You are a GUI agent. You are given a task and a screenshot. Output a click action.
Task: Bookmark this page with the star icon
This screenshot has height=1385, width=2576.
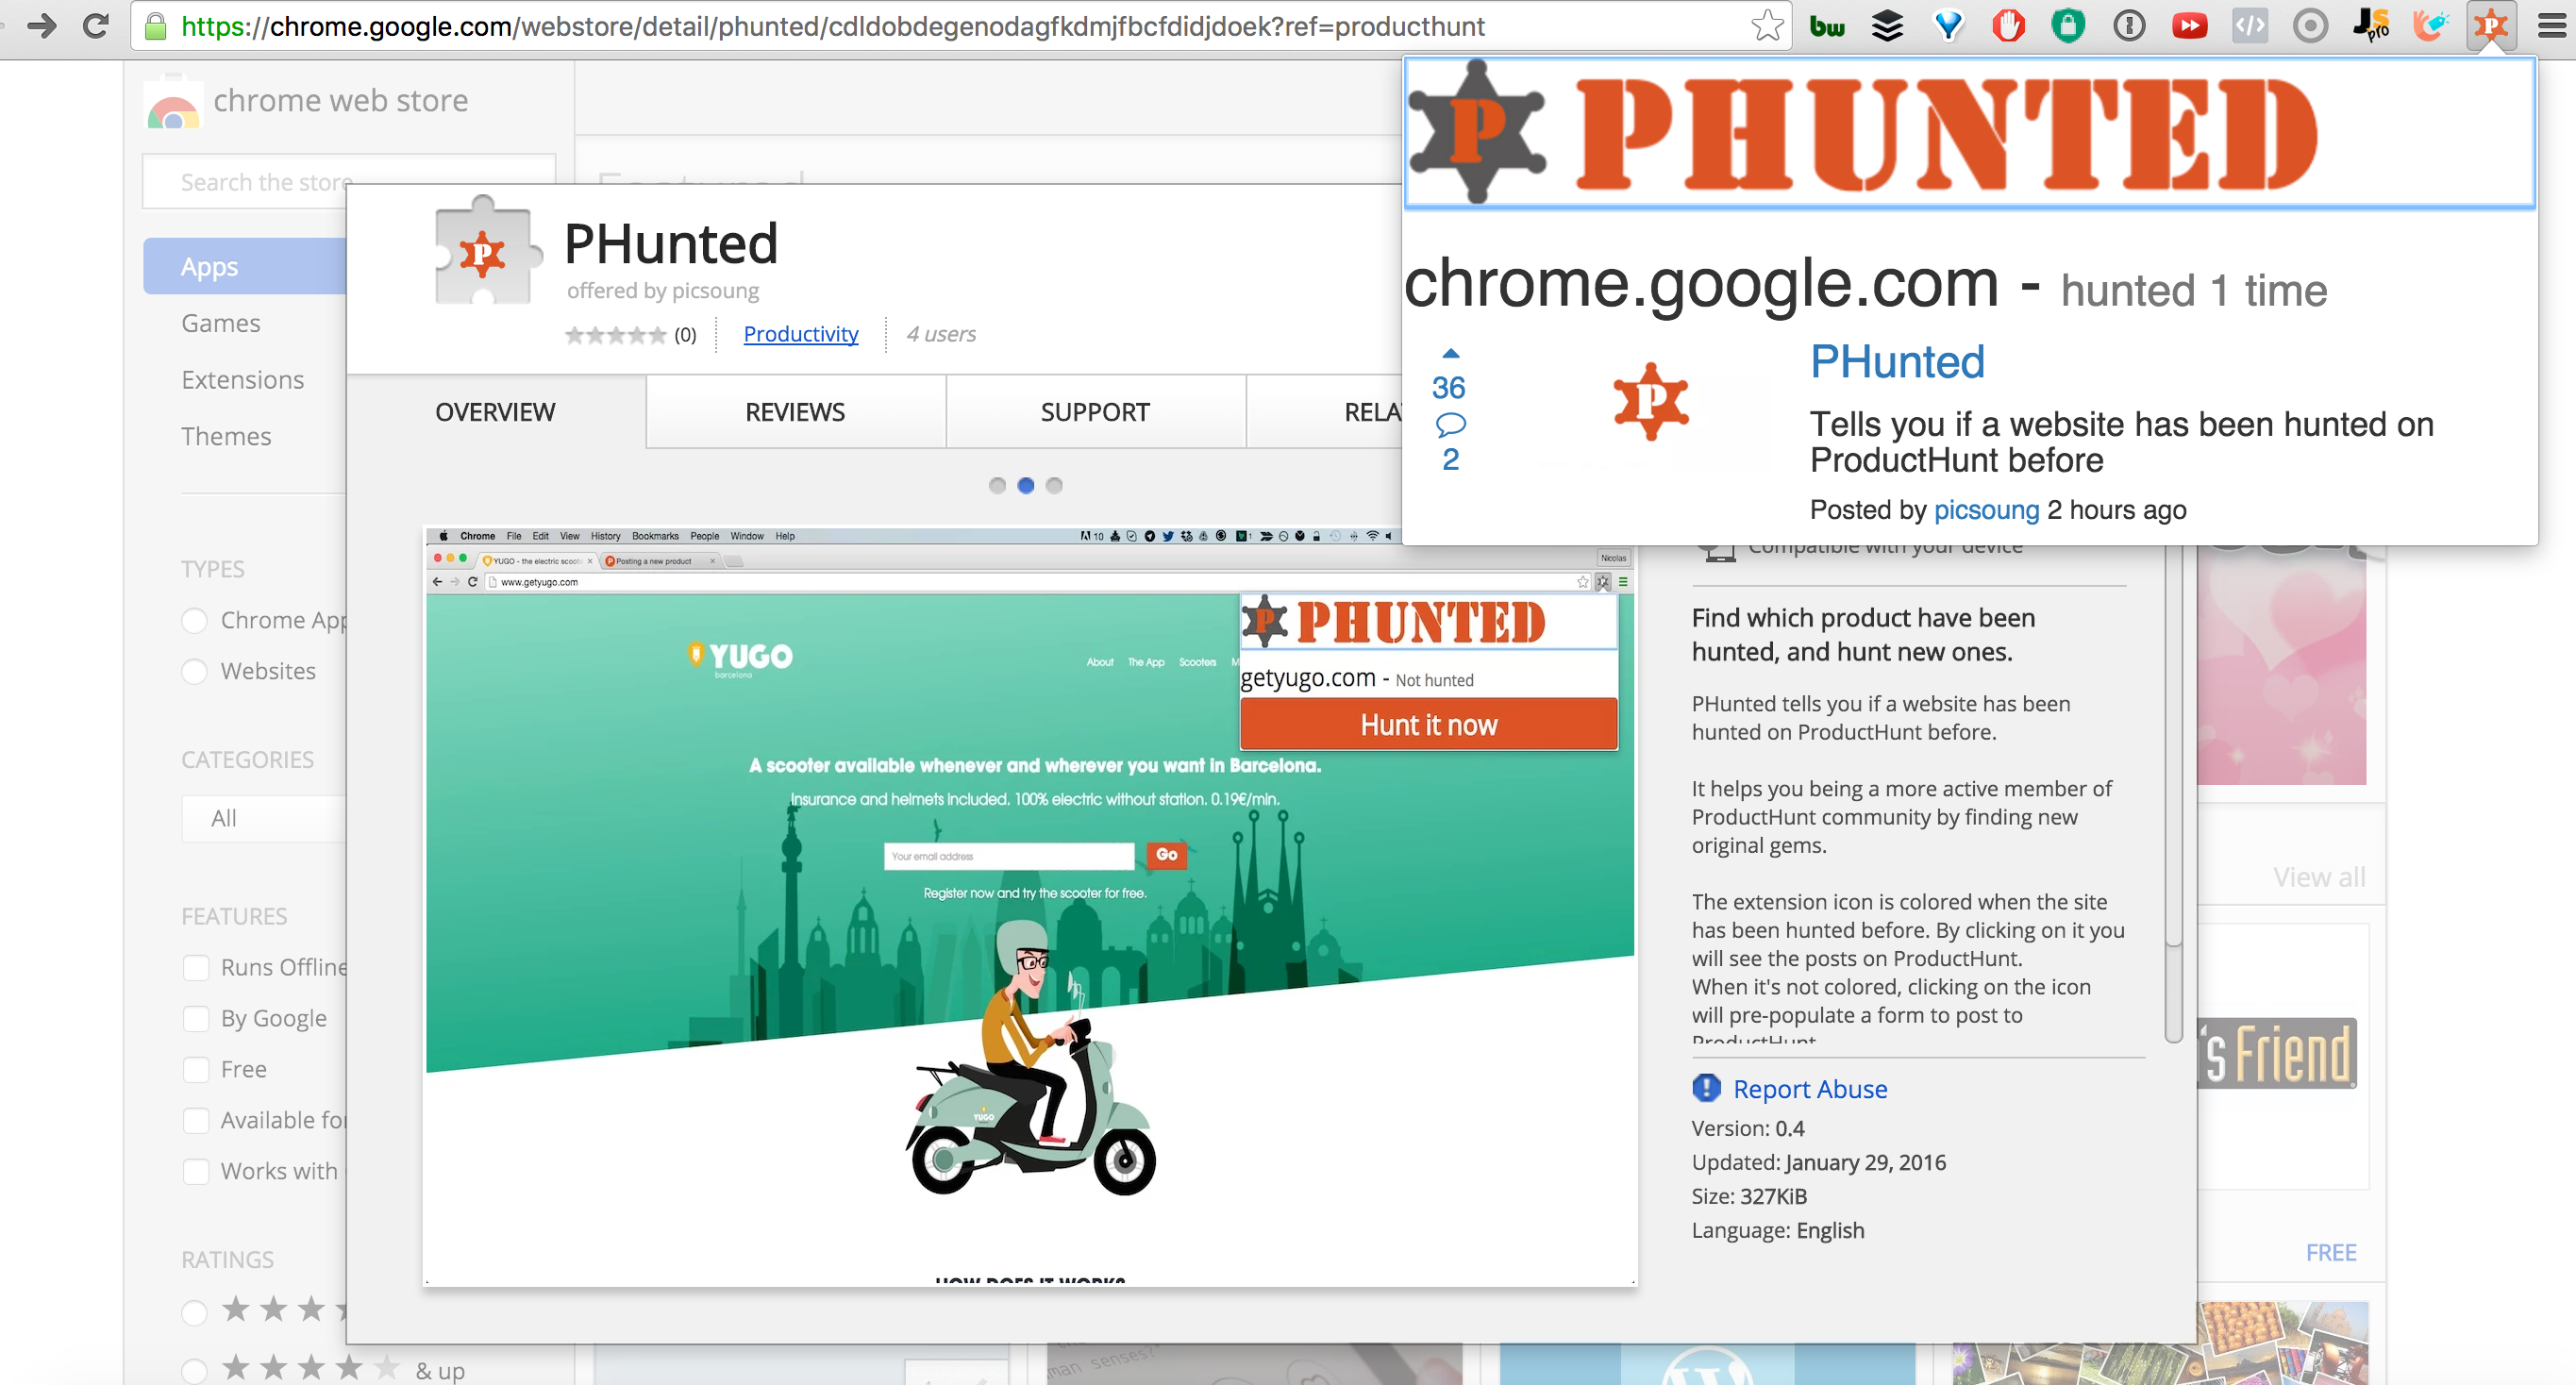(1767, 25)
